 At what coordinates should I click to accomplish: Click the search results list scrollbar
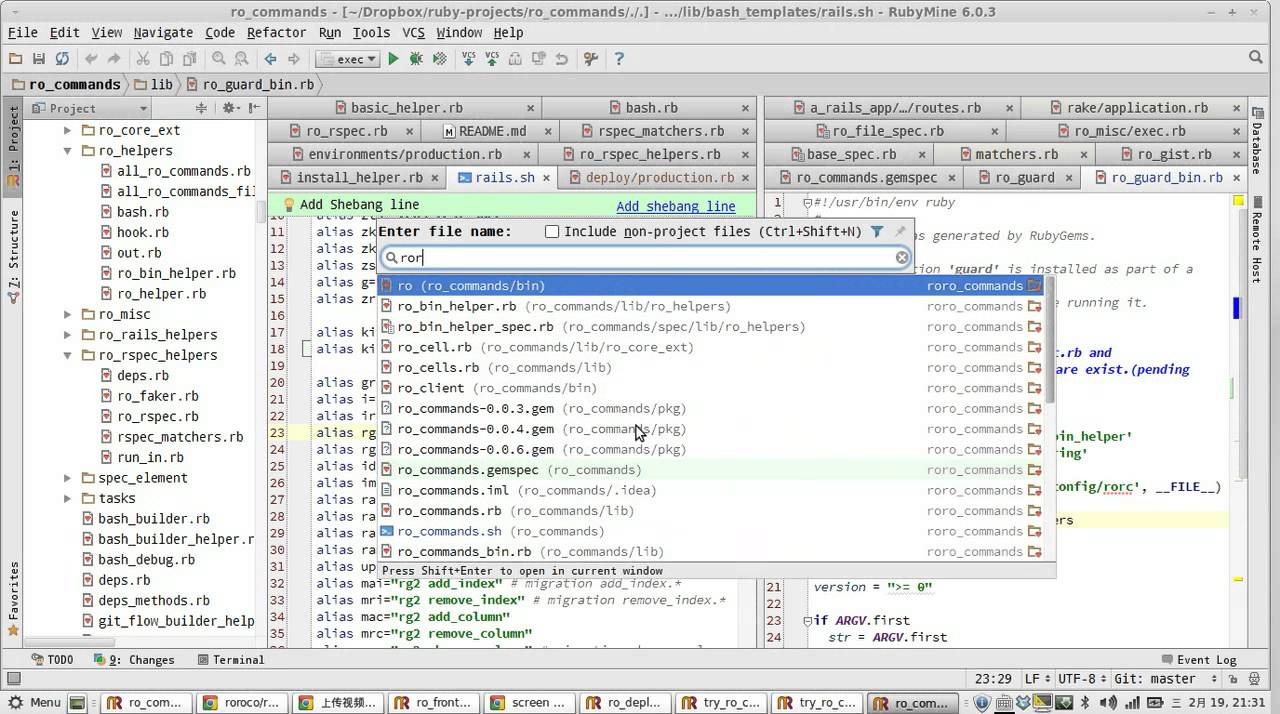1050,340
